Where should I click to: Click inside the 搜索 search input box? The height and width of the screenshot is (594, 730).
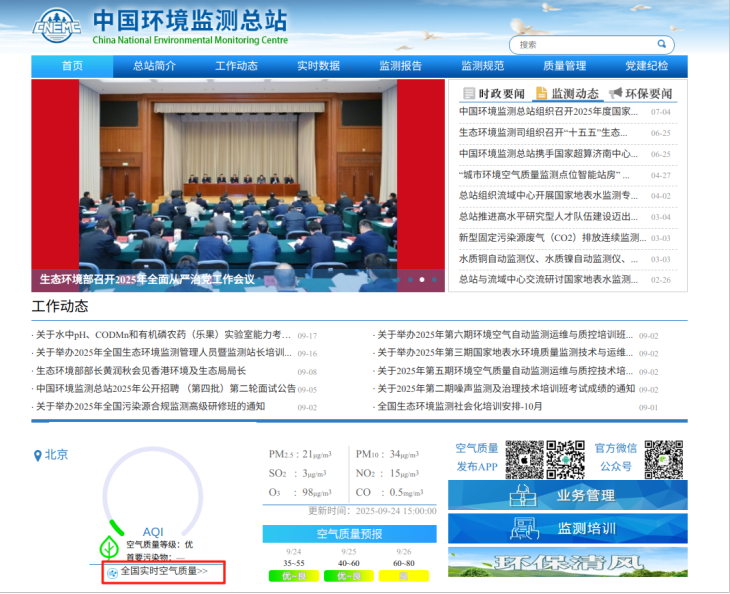coord(580,44)
